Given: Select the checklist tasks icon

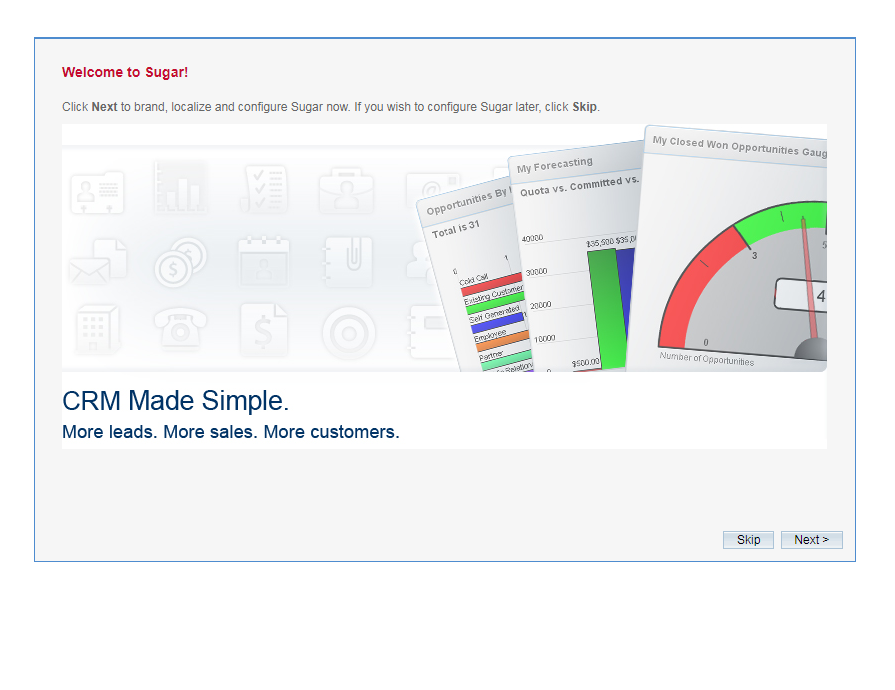Looking at the screenshot, I should point(264,190).
